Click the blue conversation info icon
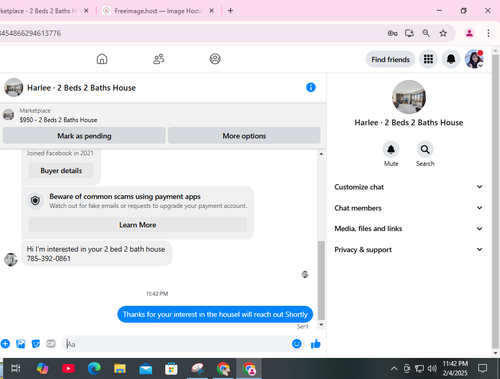 [x=311, y=87]
